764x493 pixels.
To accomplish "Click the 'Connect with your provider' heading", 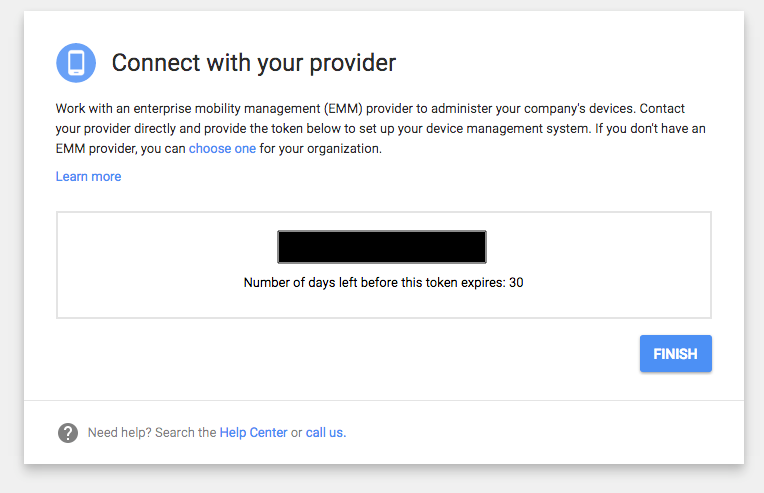I will [x=254, y=63].
